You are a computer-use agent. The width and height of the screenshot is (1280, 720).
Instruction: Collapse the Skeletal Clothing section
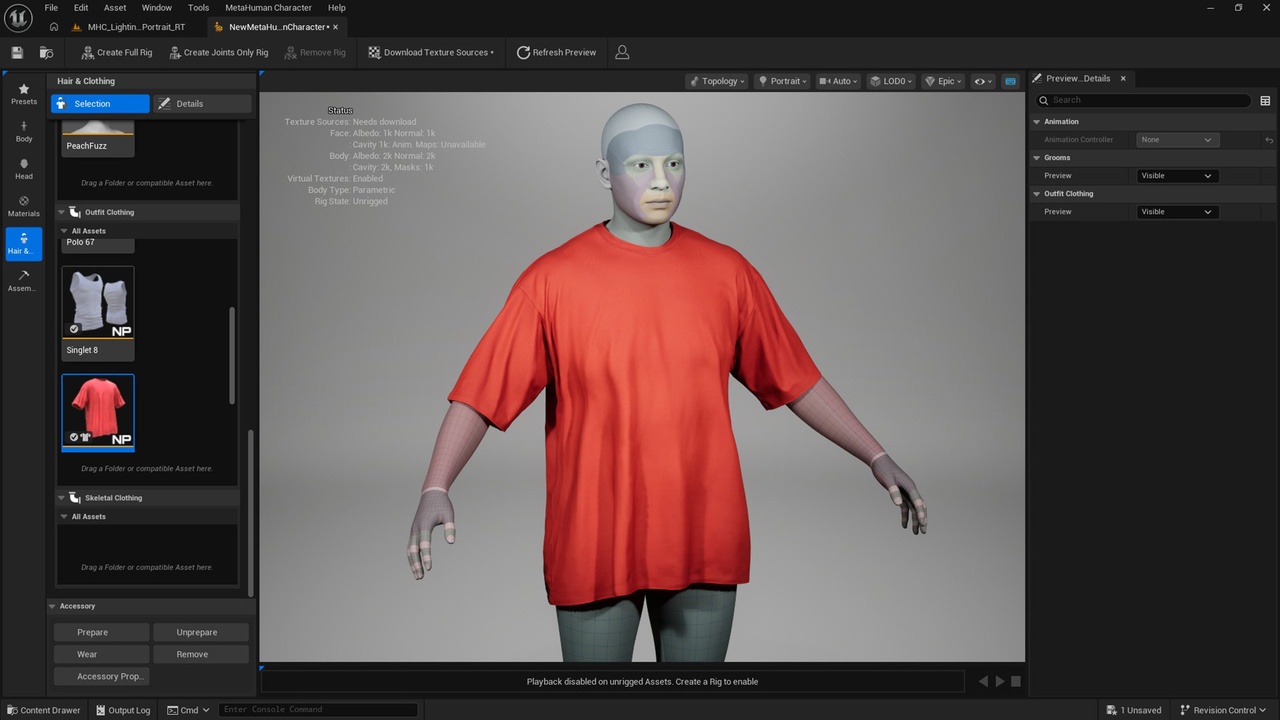pyautogui.click(x=61, y=498)
